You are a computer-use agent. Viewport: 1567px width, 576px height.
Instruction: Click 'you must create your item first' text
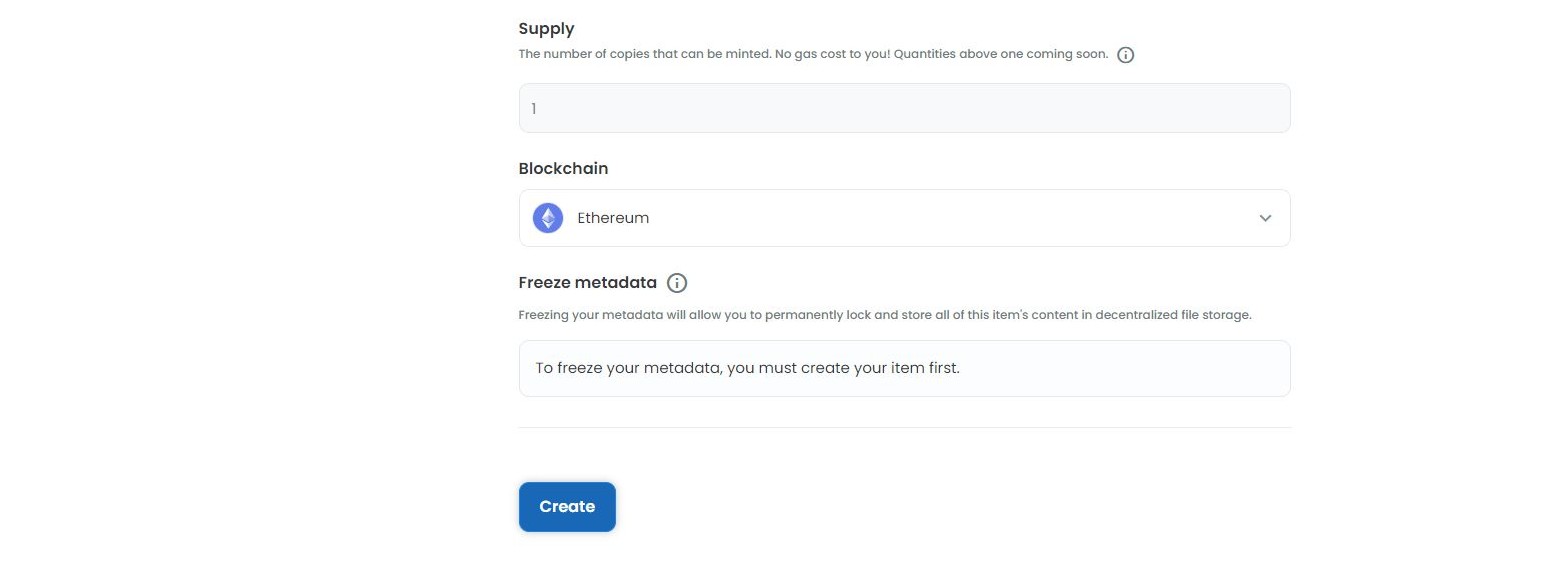coord(843,368)
